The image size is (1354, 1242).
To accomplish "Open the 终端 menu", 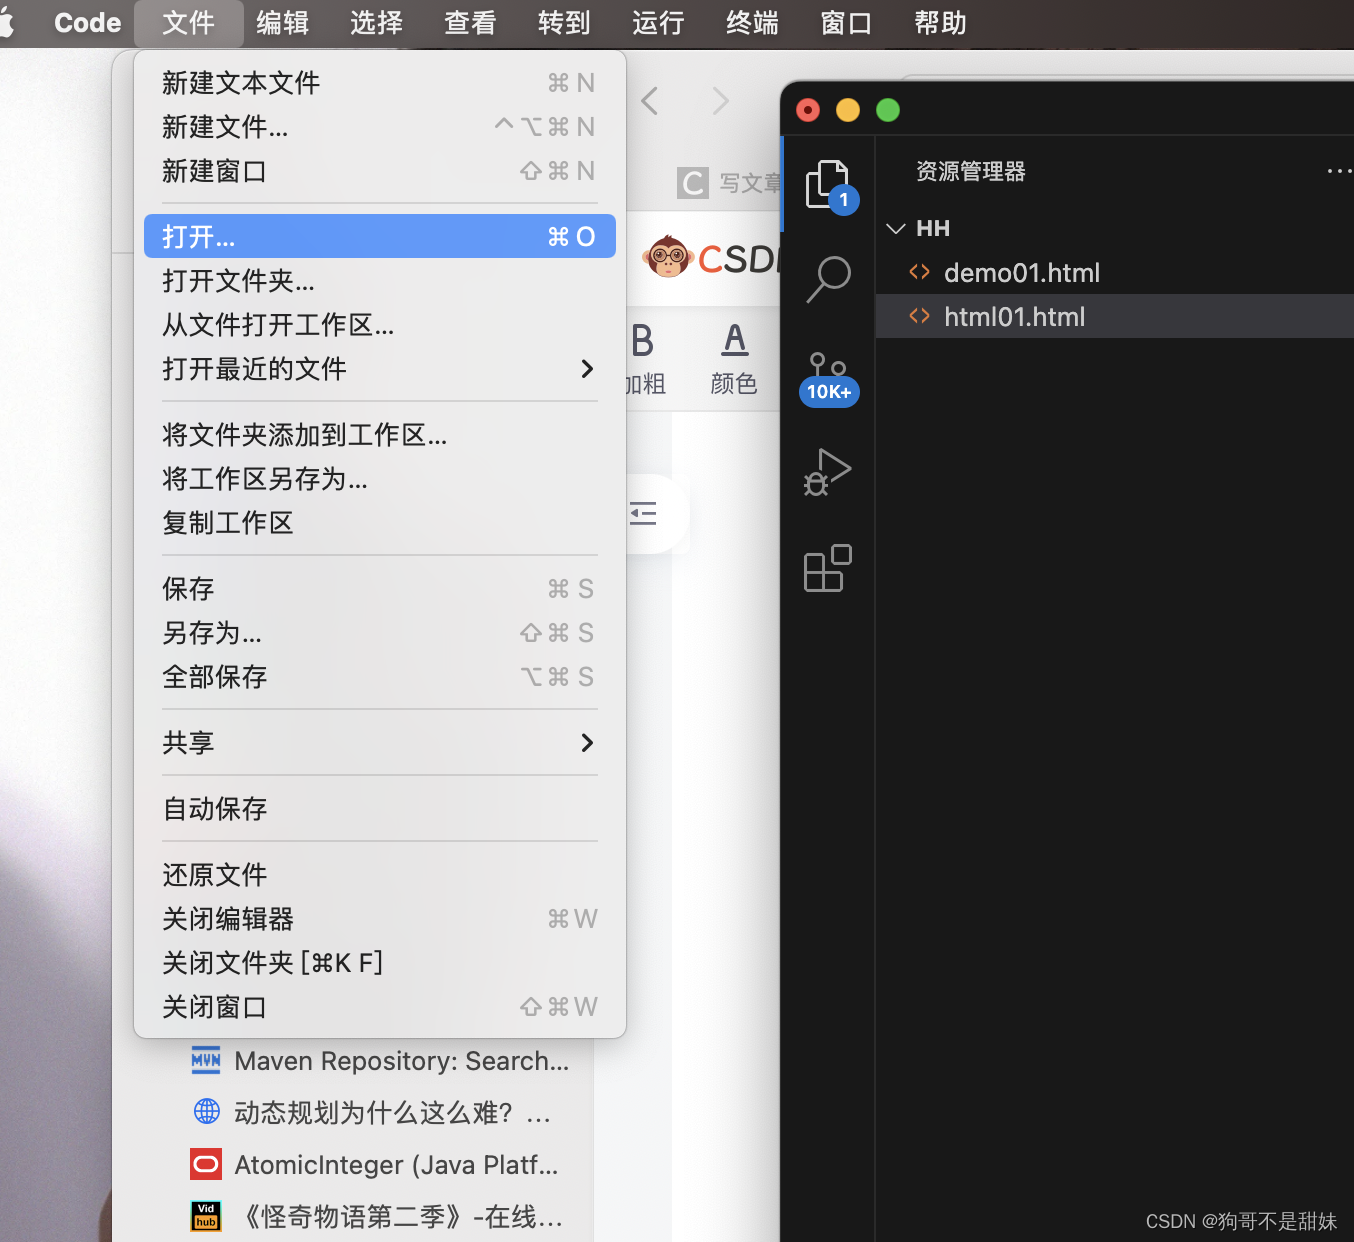I will coord(751,22).
